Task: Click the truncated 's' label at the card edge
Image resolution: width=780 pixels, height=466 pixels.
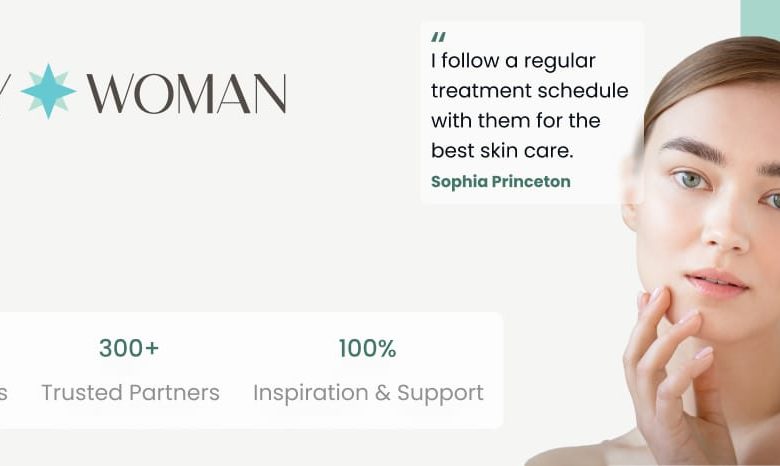Action: (x=3, y=393)
